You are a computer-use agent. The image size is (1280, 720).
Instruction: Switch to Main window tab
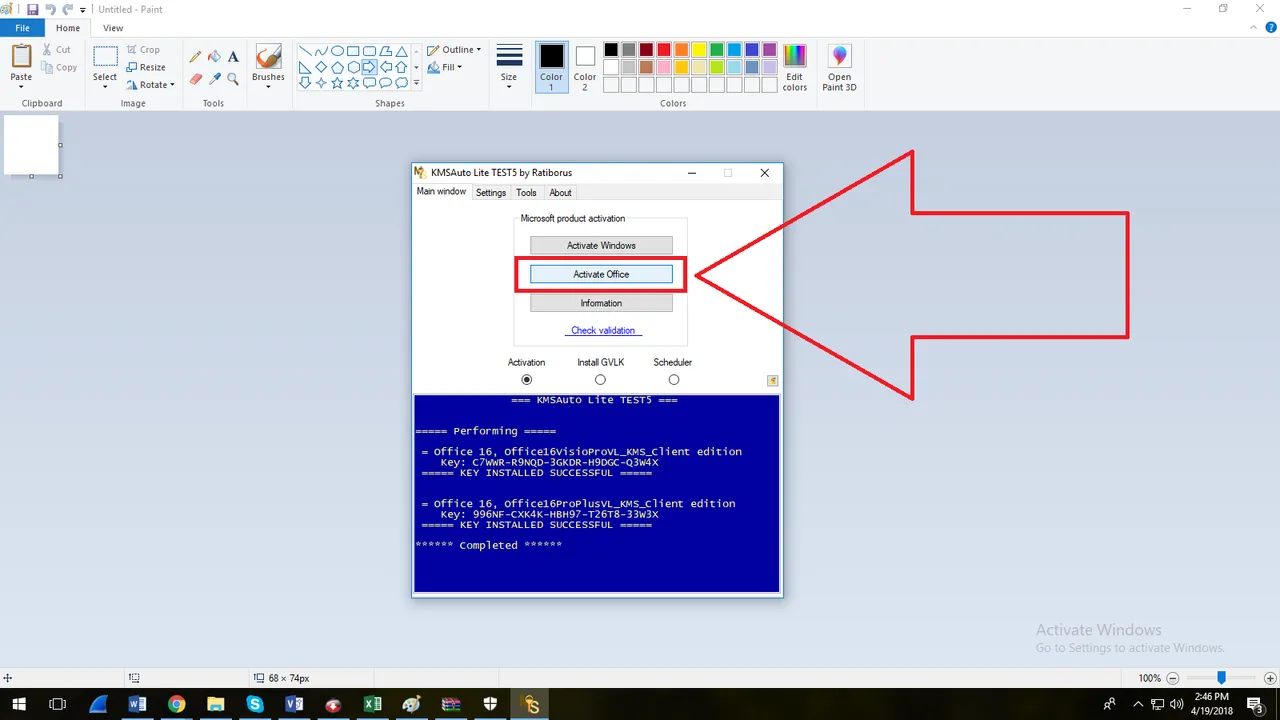click(x=441, y=191)
